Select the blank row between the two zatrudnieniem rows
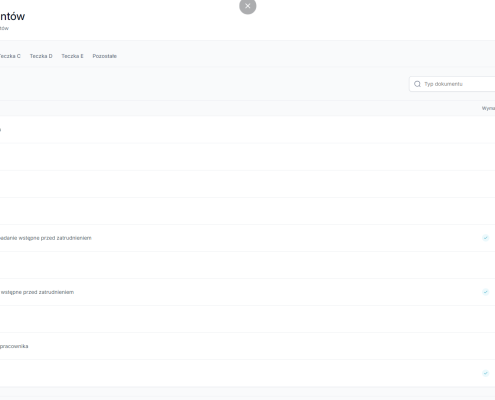The width and height of the screenshot is (495, 400). tap(247, 265)
